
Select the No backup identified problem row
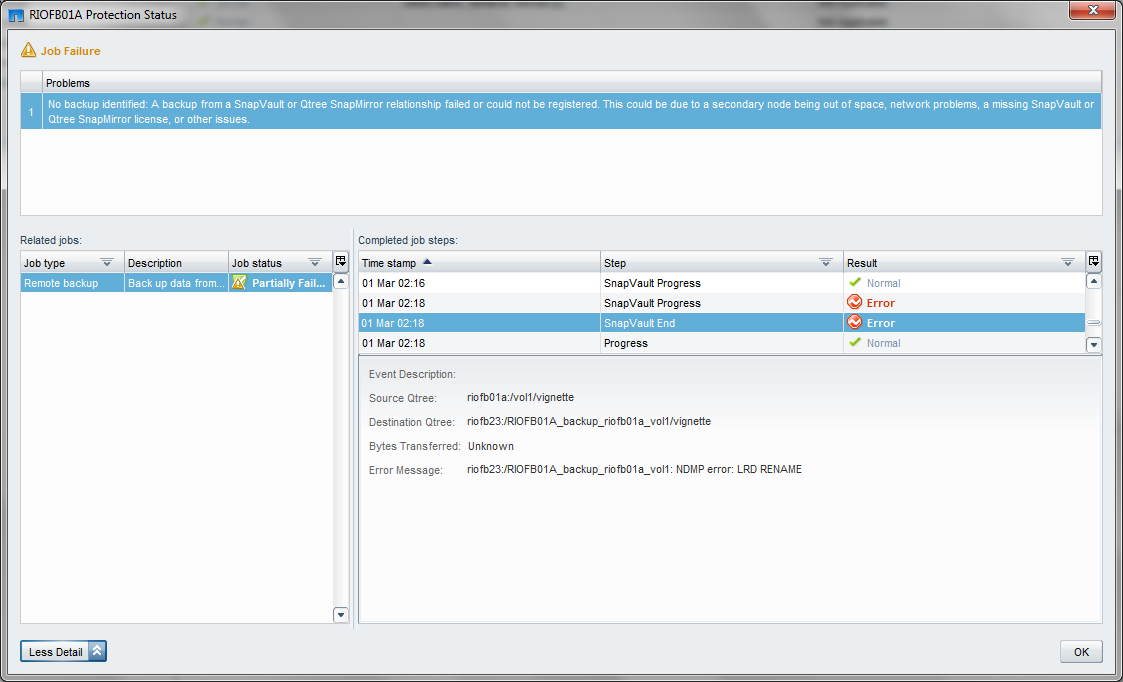pos(561,111)
